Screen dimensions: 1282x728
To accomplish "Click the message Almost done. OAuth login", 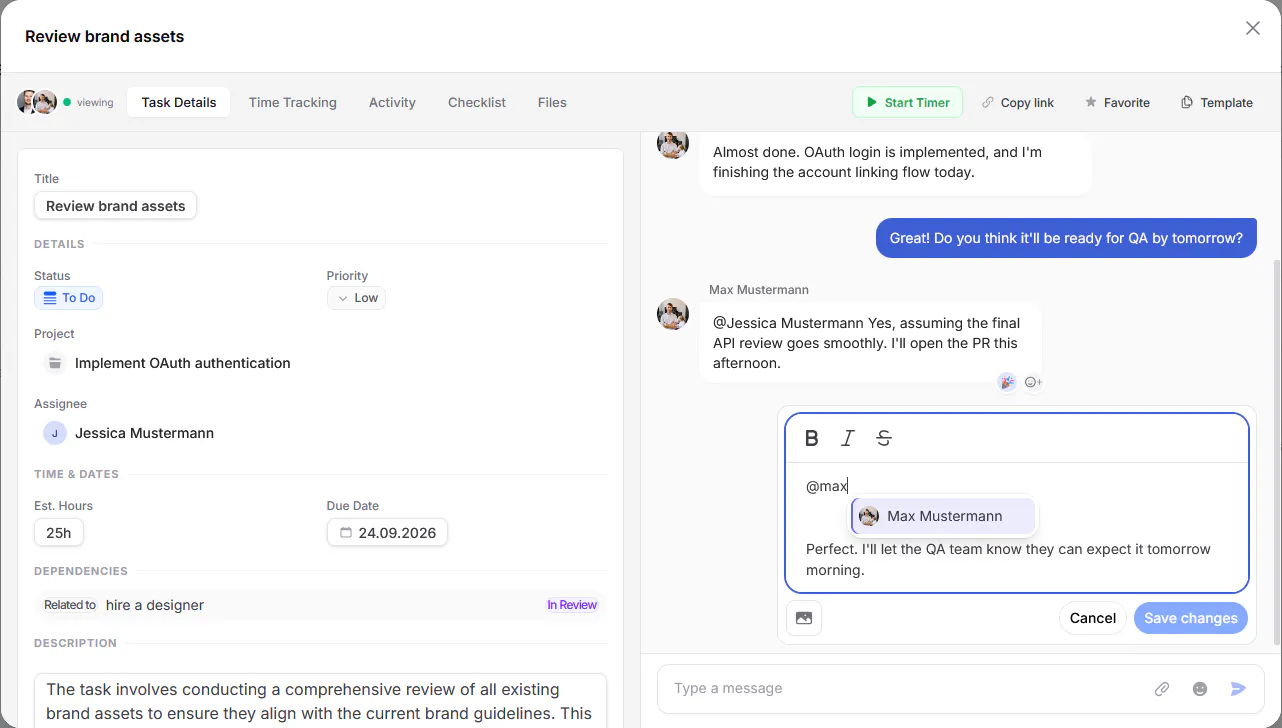I will click(895, 162).
